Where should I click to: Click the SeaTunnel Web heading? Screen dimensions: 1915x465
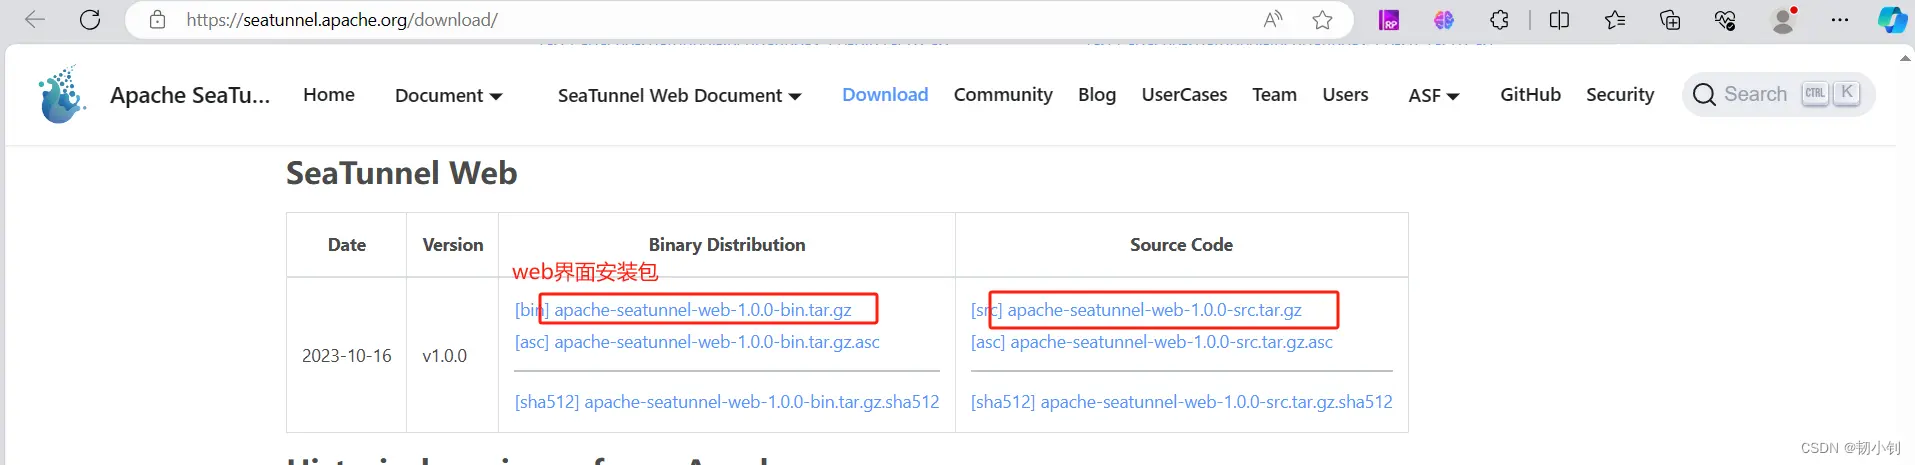coord(402,173)
